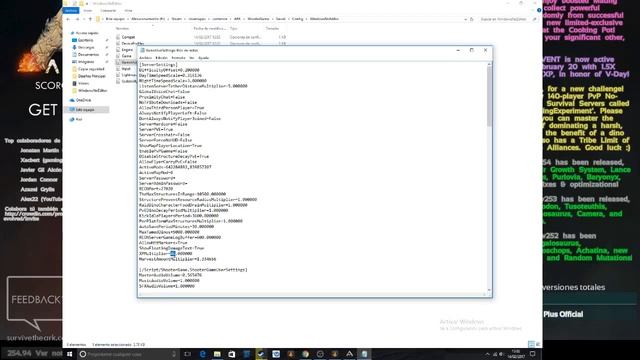Open File Explorer from the taskbar
640x360 pixels.
tap(217, 354)
